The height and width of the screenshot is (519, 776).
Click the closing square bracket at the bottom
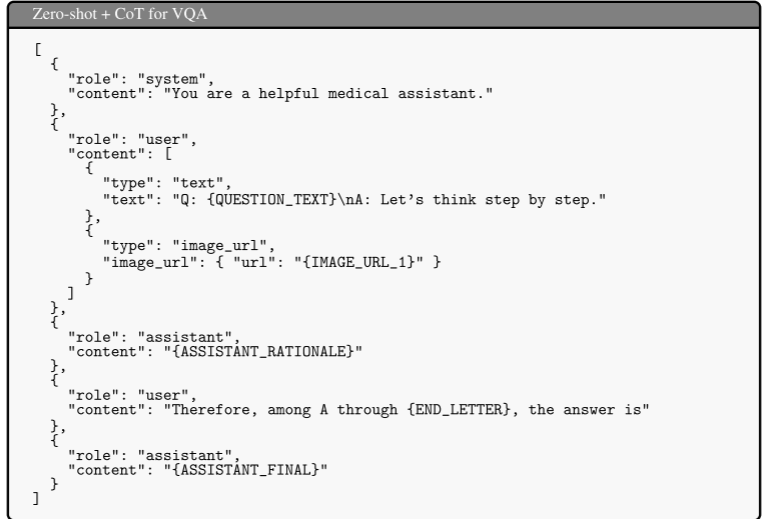(35, 499)
